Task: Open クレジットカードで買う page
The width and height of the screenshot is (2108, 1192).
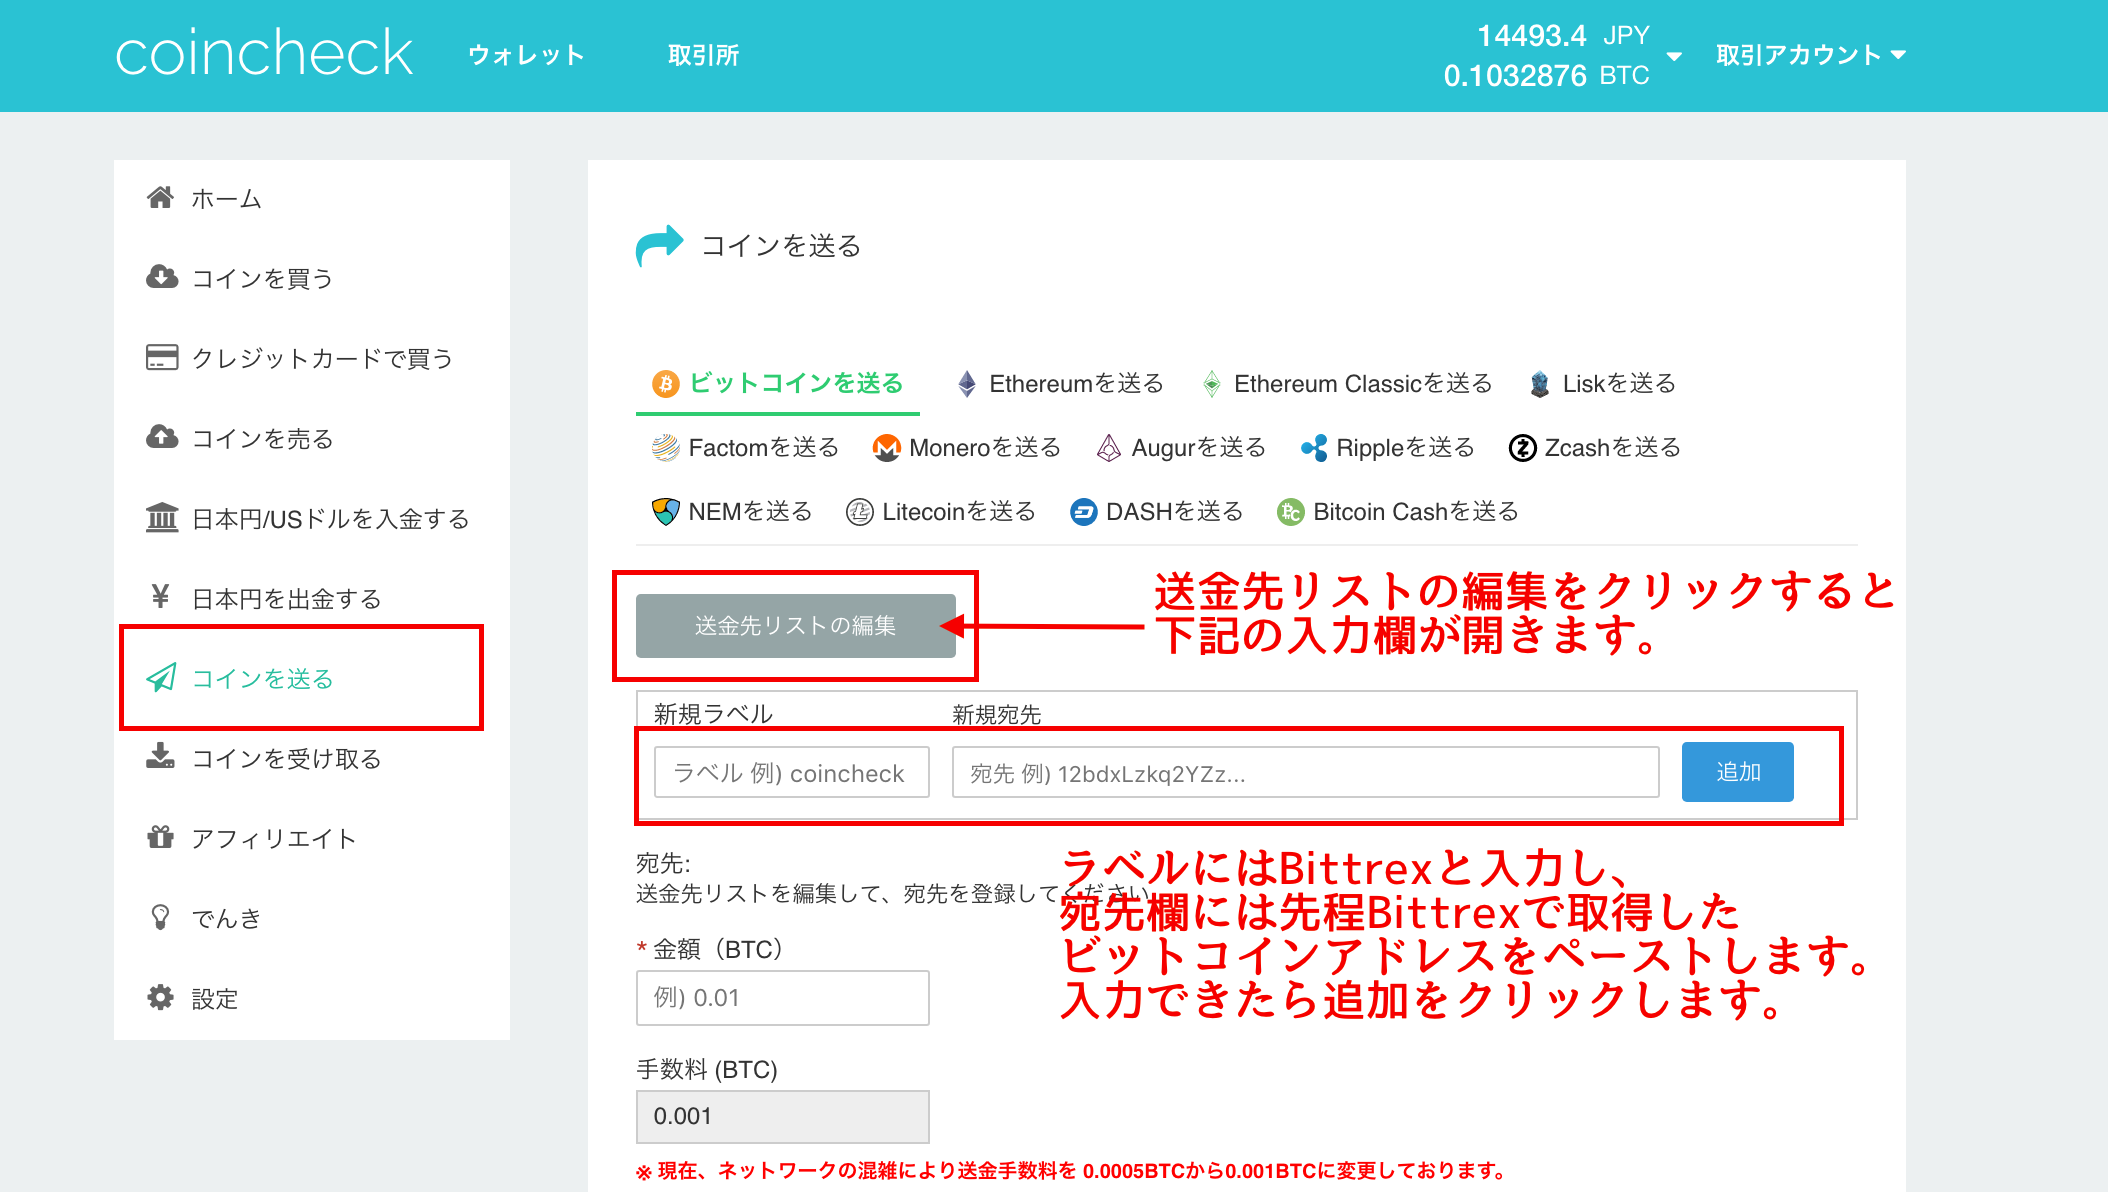Action: click(x=322, y=358)
